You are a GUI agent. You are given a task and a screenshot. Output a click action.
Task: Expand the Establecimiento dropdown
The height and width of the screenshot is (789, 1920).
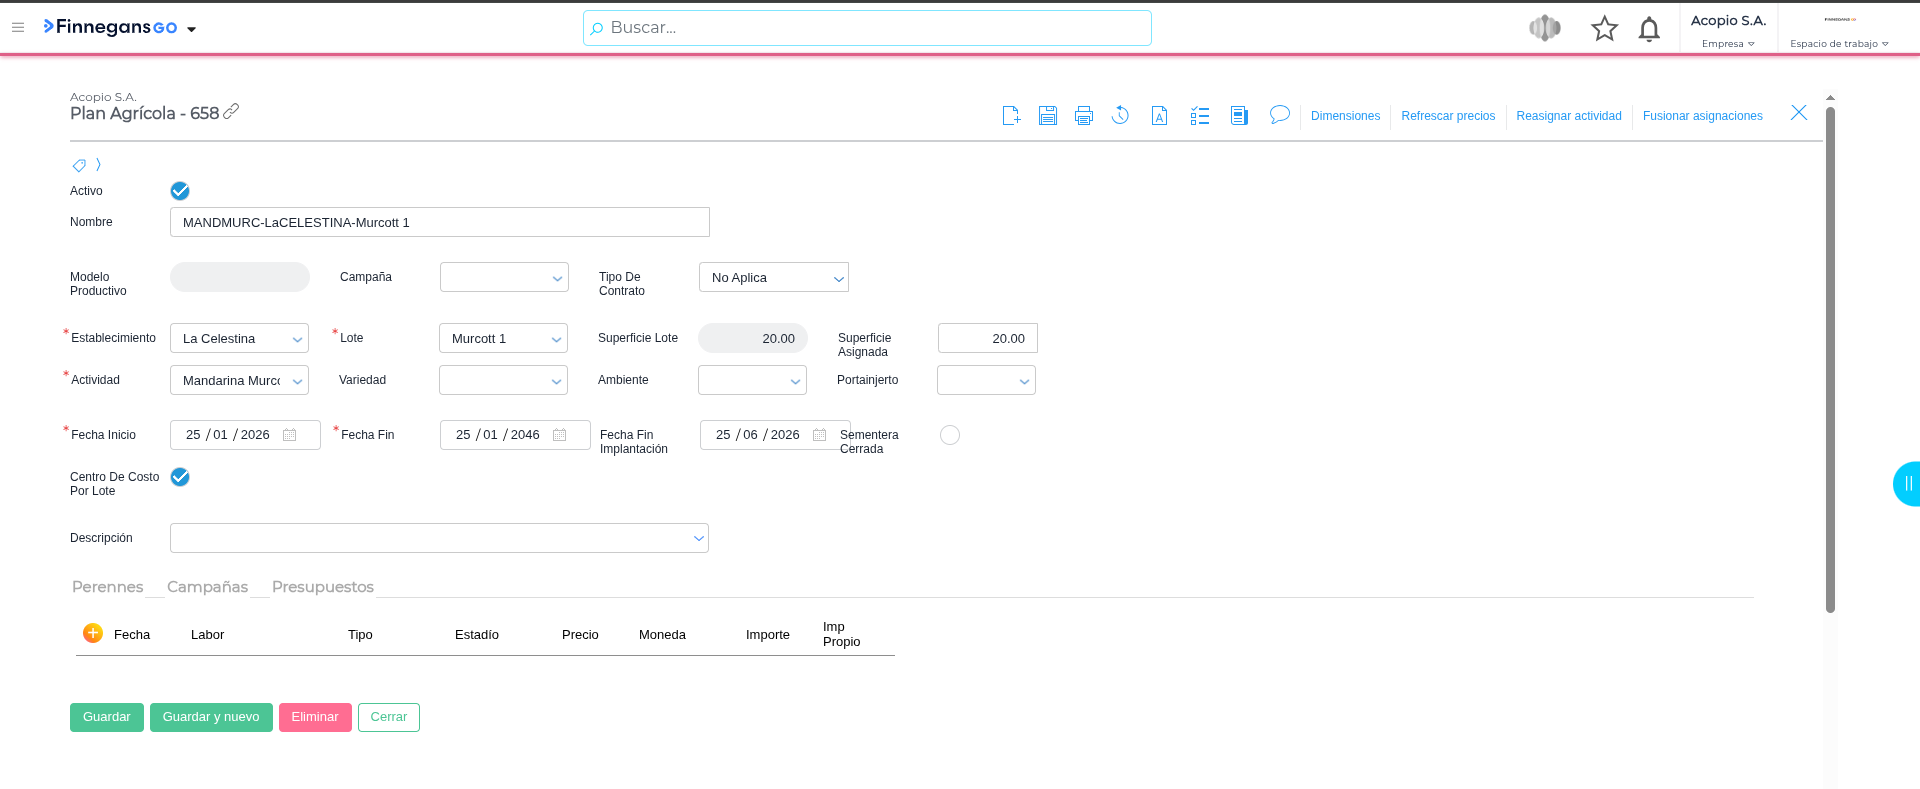point(239,339)
